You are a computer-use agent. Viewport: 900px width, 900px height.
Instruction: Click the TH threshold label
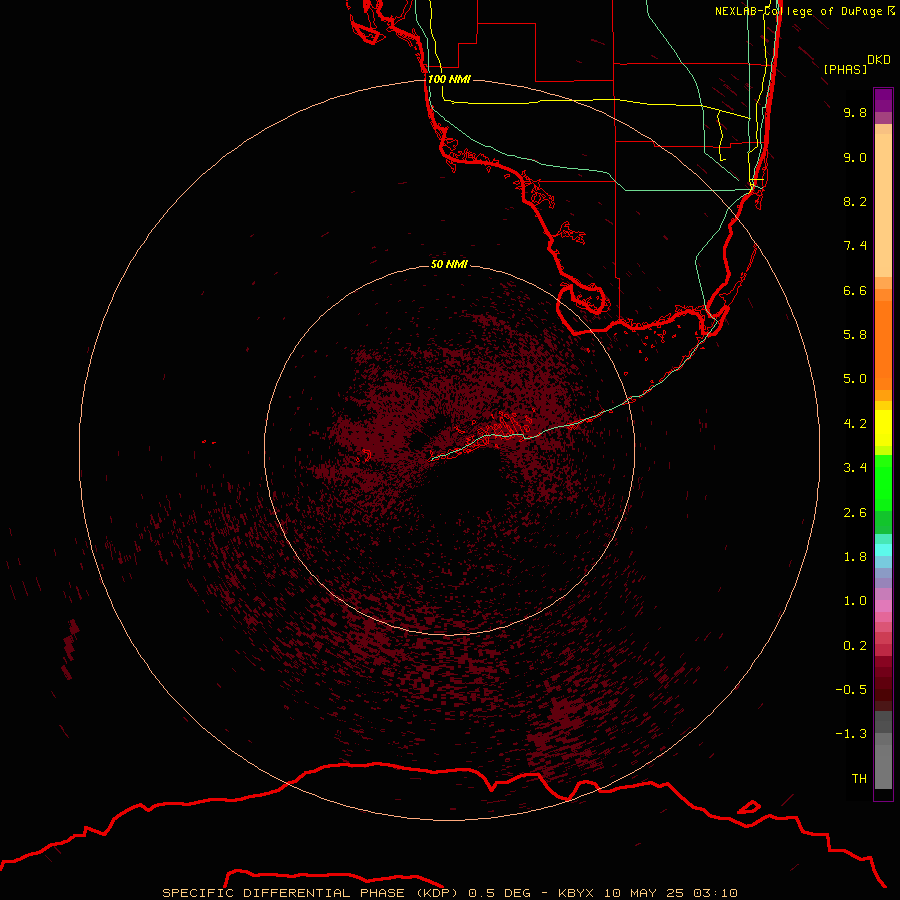[859, 779]
